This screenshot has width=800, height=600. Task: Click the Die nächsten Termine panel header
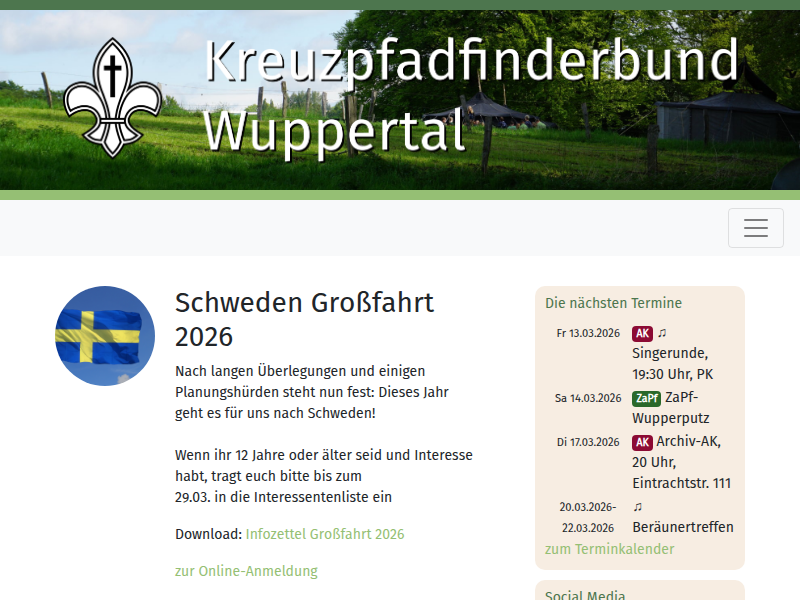tap(613, 303)
